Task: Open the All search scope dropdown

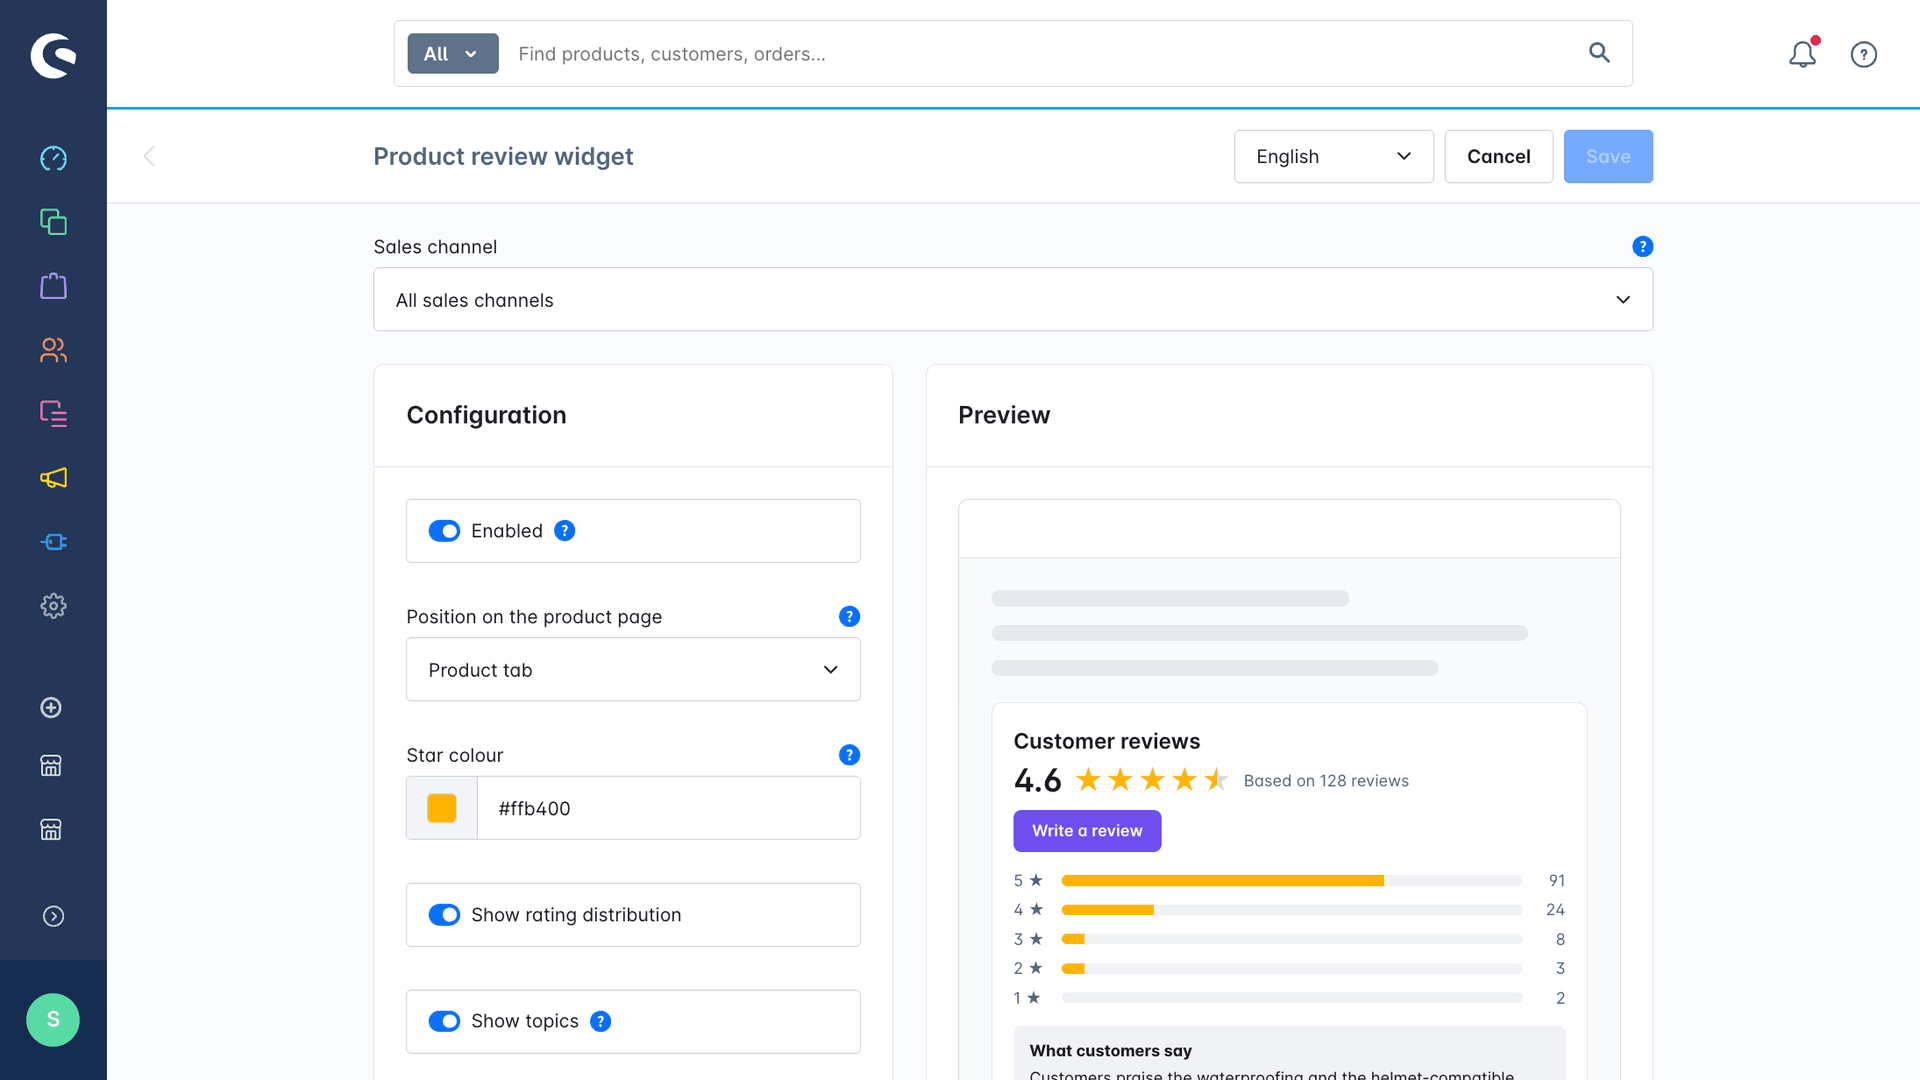Action: [453, 54]
